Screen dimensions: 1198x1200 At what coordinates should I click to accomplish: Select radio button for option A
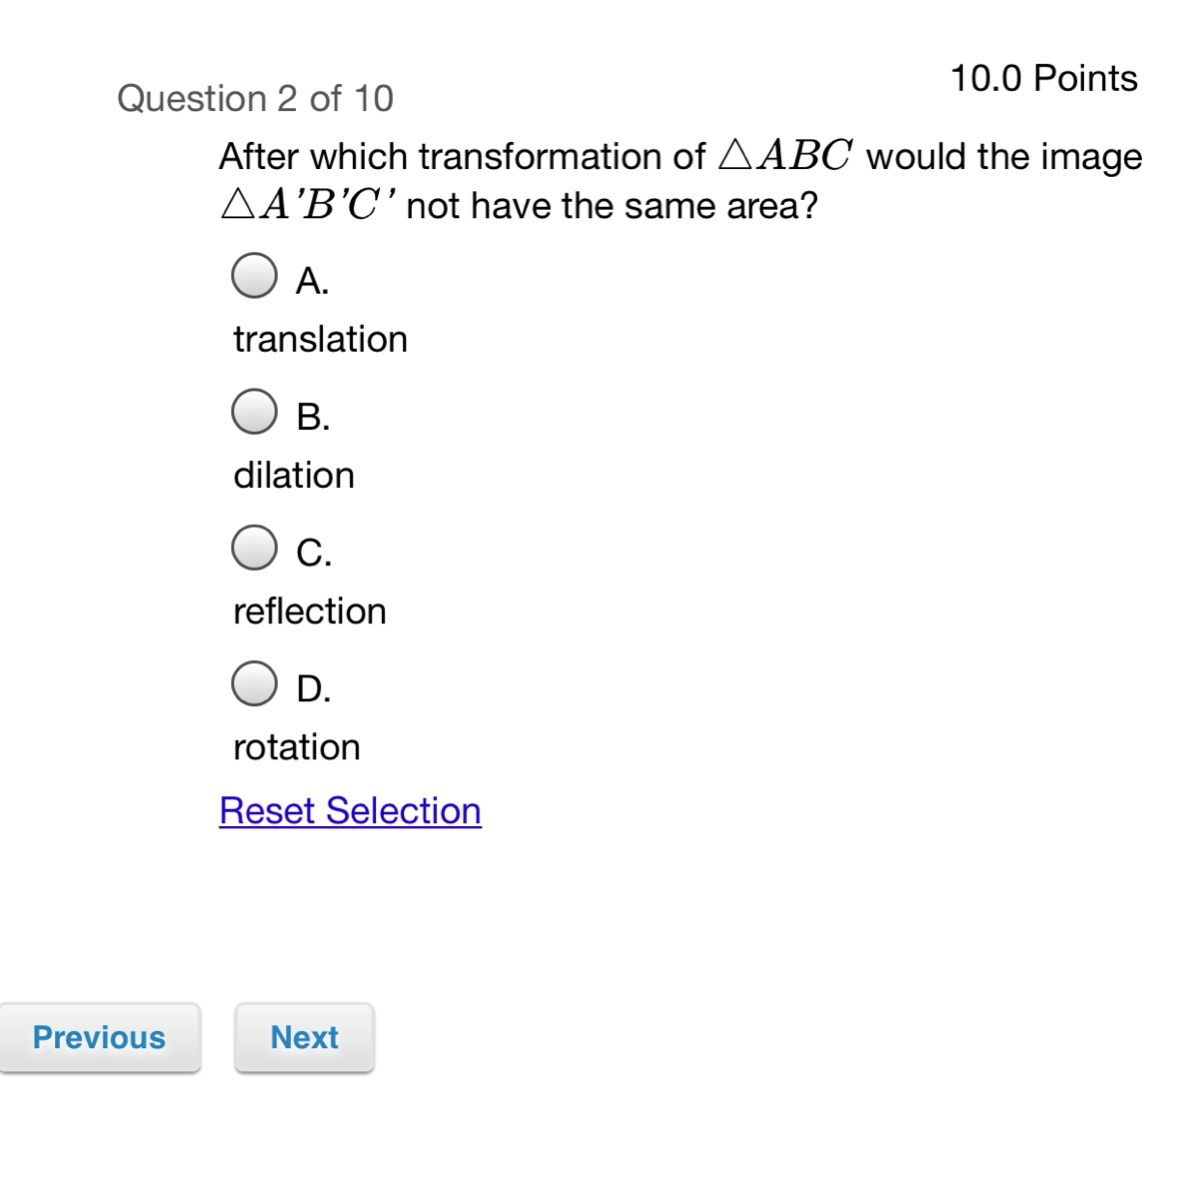(254, 276)
